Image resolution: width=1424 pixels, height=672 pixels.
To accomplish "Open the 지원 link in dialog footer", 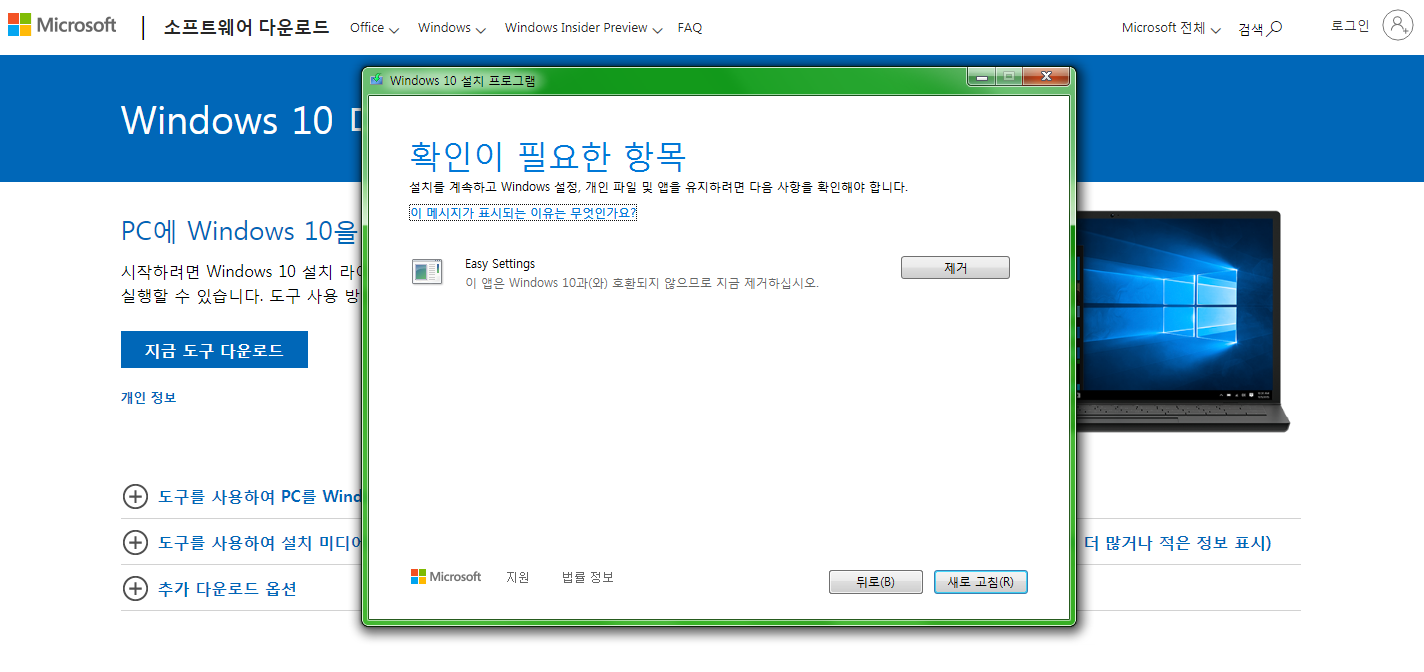I will tap(518, 577).
